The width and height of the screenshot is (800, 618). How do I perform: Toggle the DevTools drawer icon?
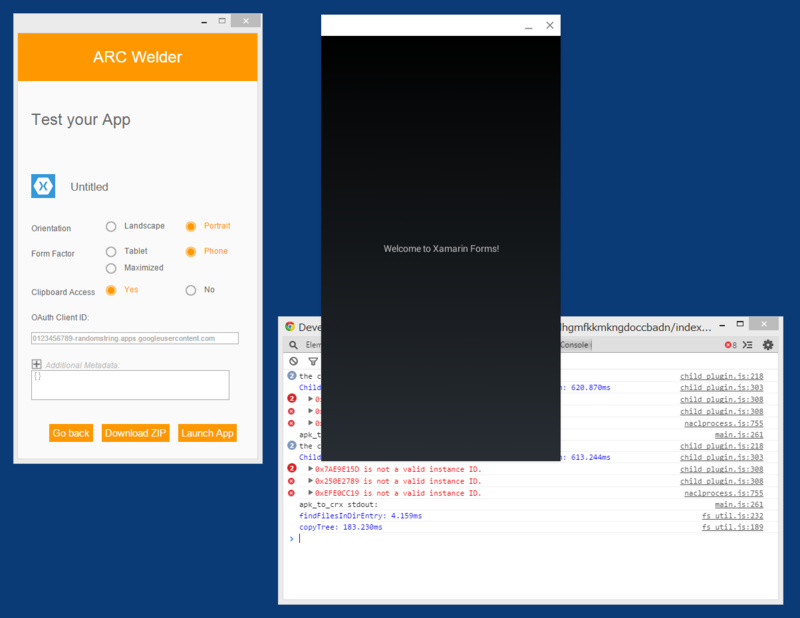[747, 345]
